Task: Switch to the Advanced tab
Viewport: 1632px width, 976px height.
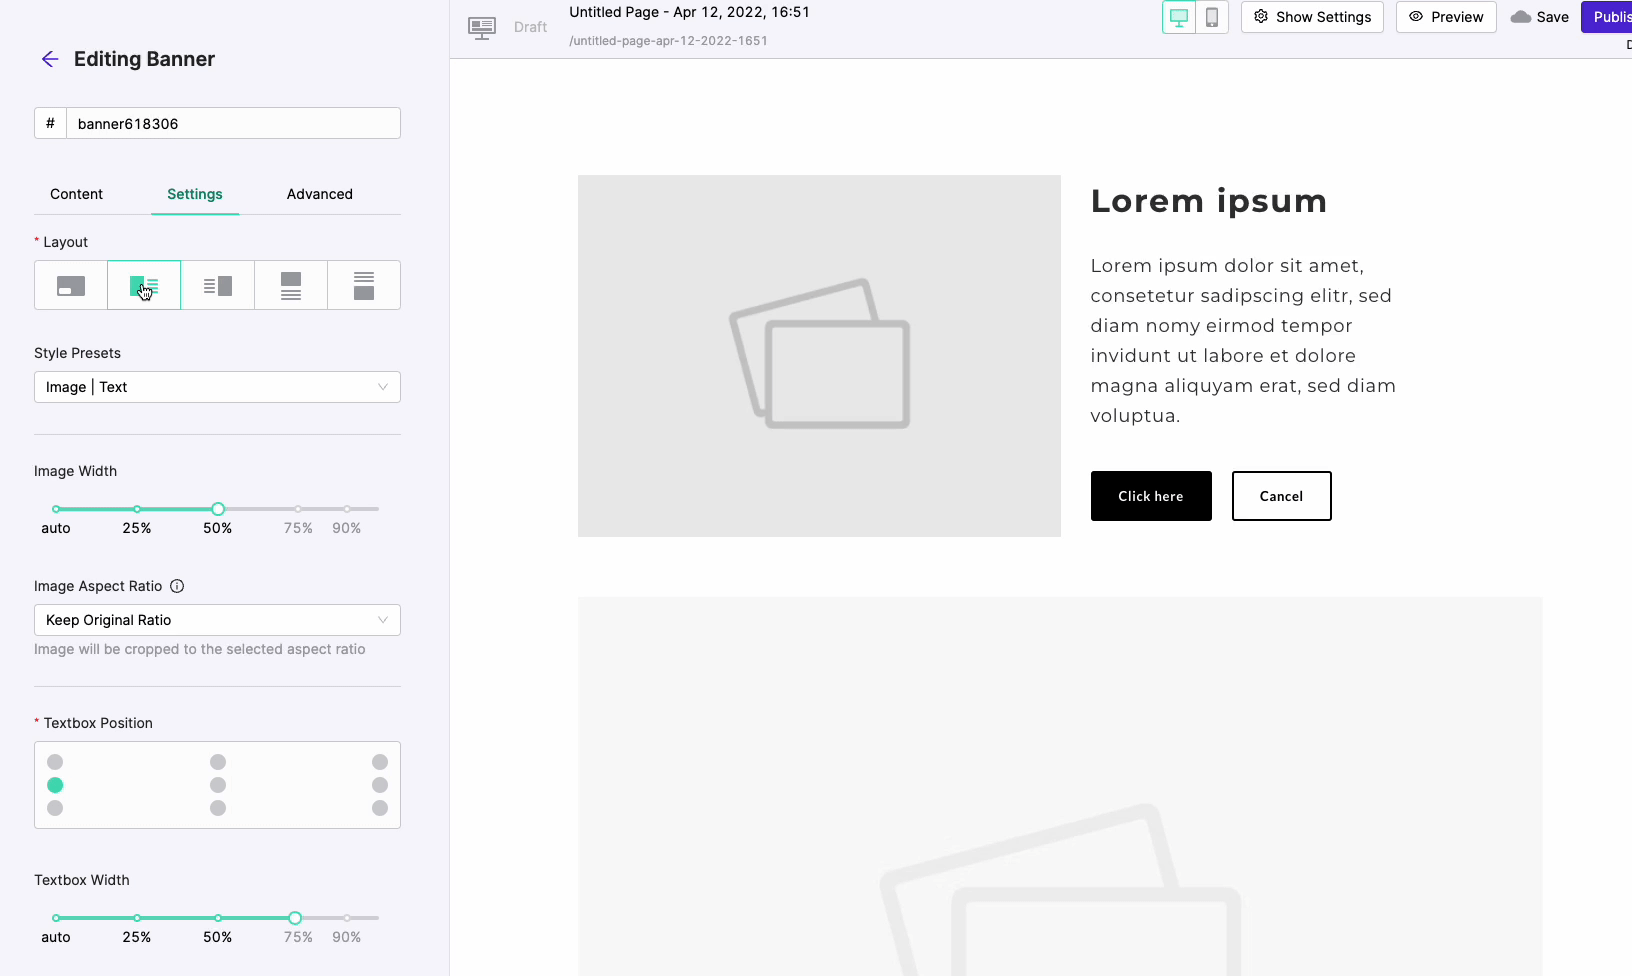Action: pyautogui.click(x=319, y=194)
